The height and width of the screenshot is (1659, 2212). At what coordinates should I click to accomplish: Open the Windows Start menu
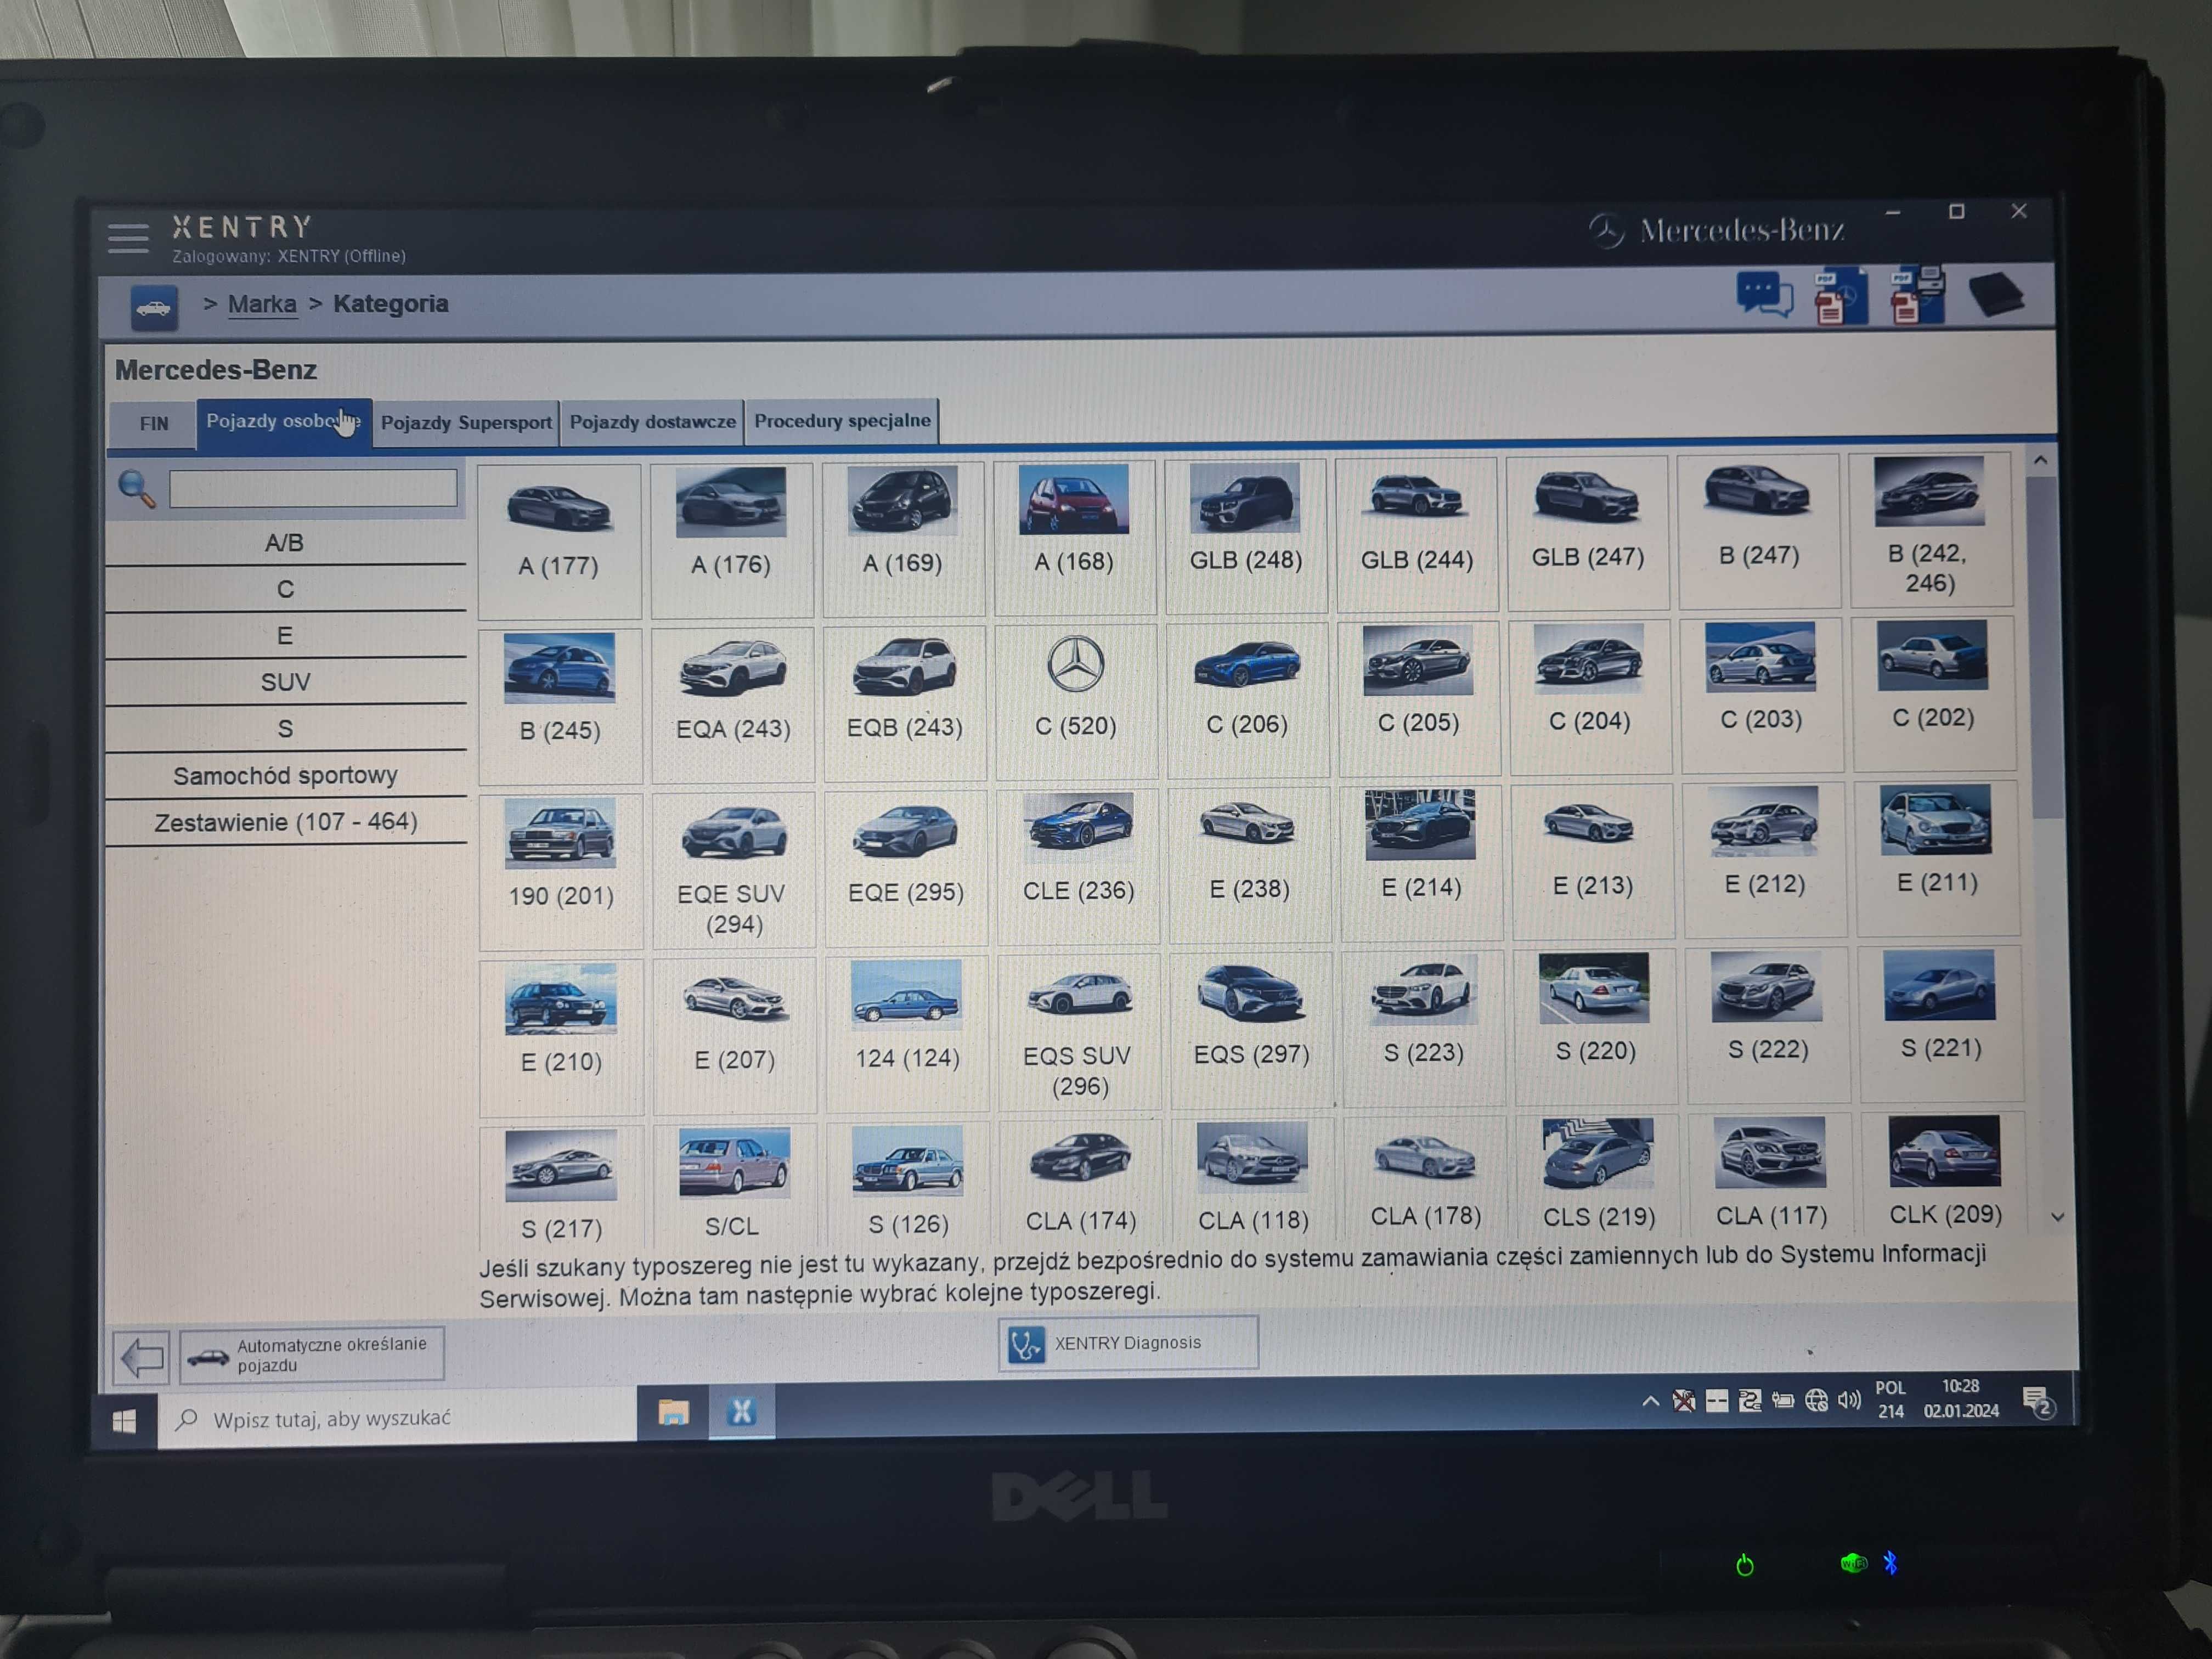coord(124,1422)
